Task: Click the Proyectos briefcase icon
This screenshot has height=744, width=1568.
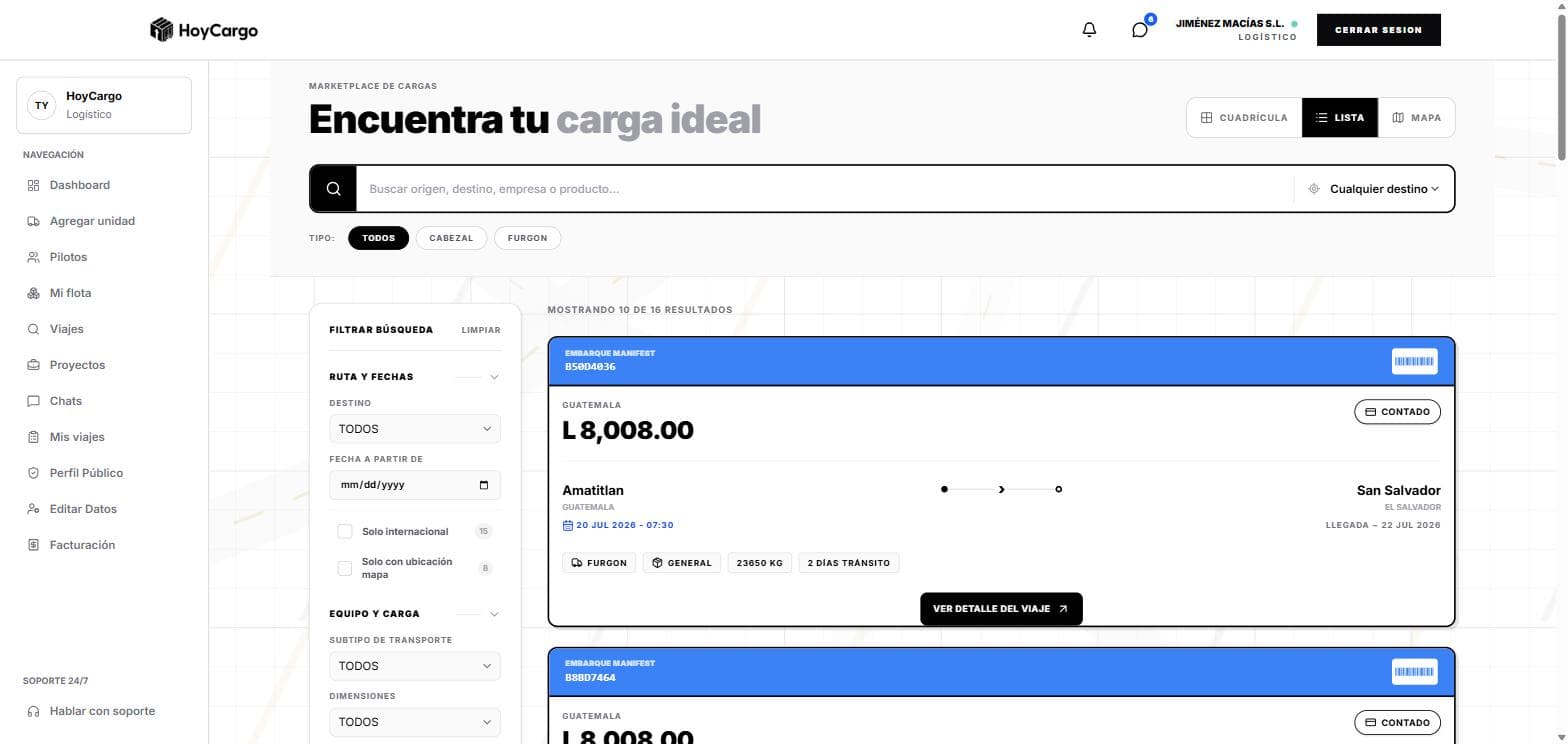Action: (33, 365)
